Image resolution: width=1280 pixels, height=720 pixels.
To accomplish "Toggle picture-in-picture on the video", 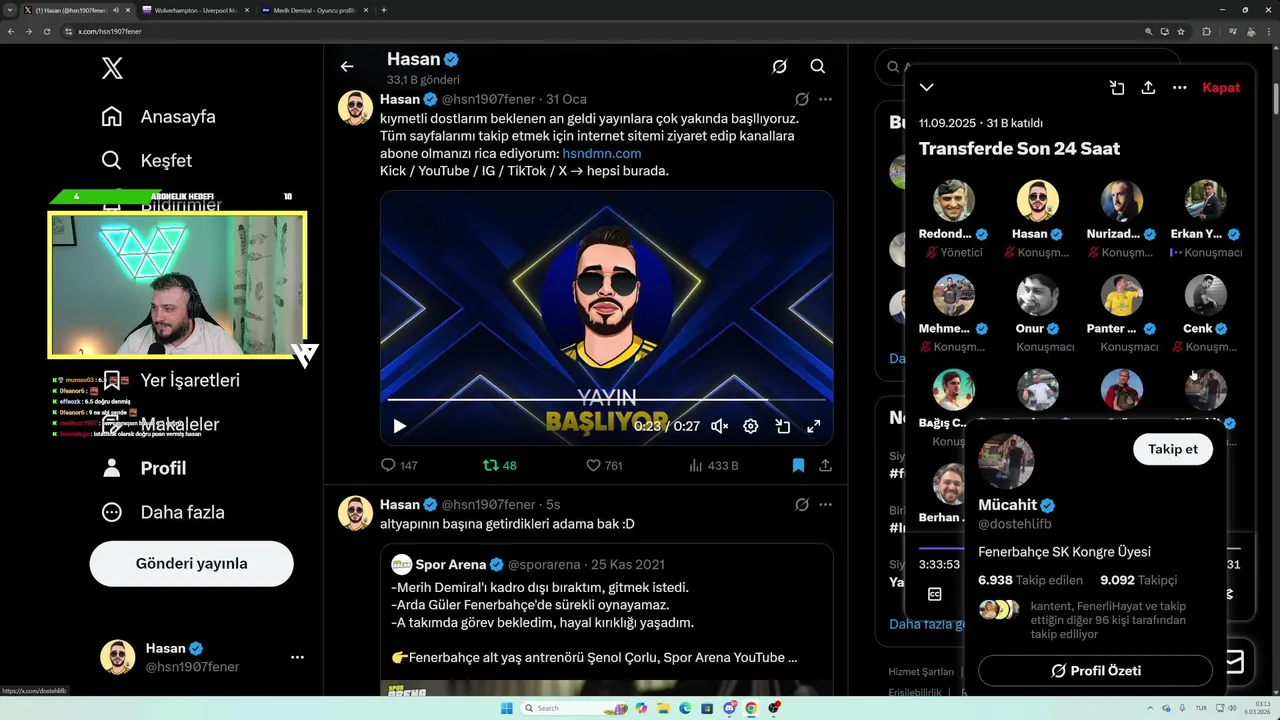I will pos(783,426).
